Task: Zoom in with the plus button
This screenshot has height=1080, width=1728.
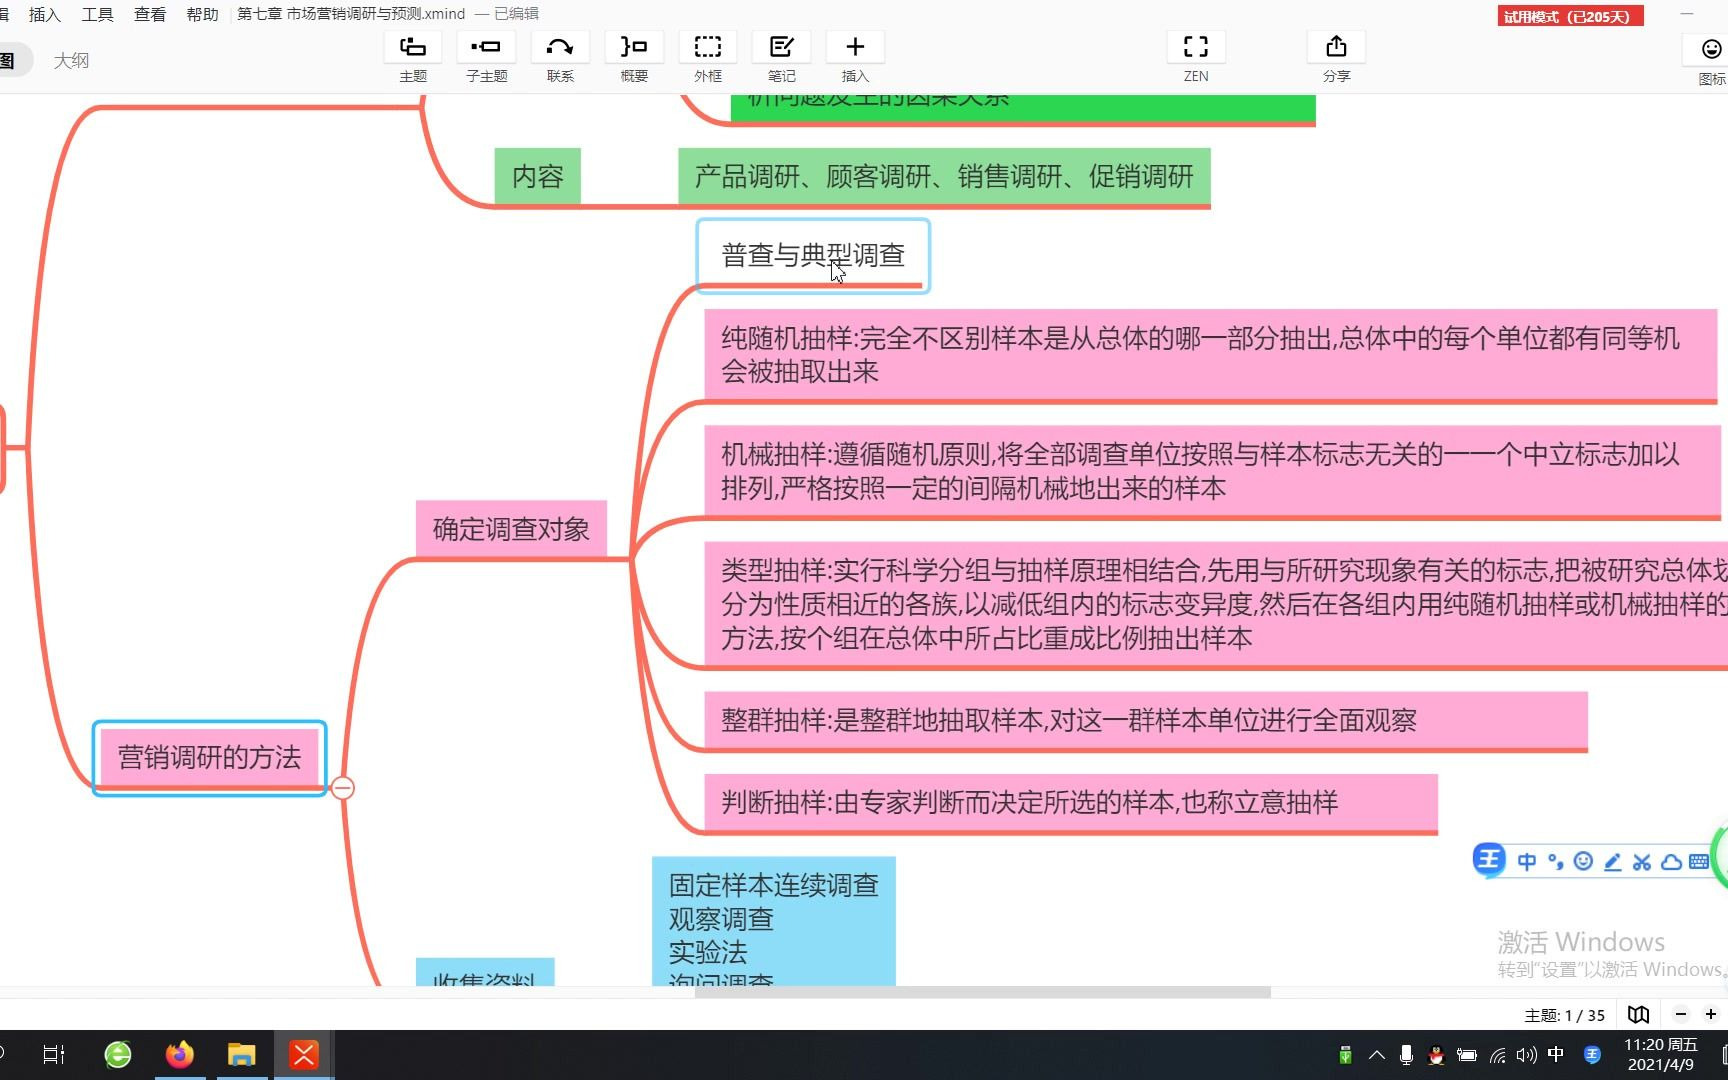Action: coord(1711,1014)
